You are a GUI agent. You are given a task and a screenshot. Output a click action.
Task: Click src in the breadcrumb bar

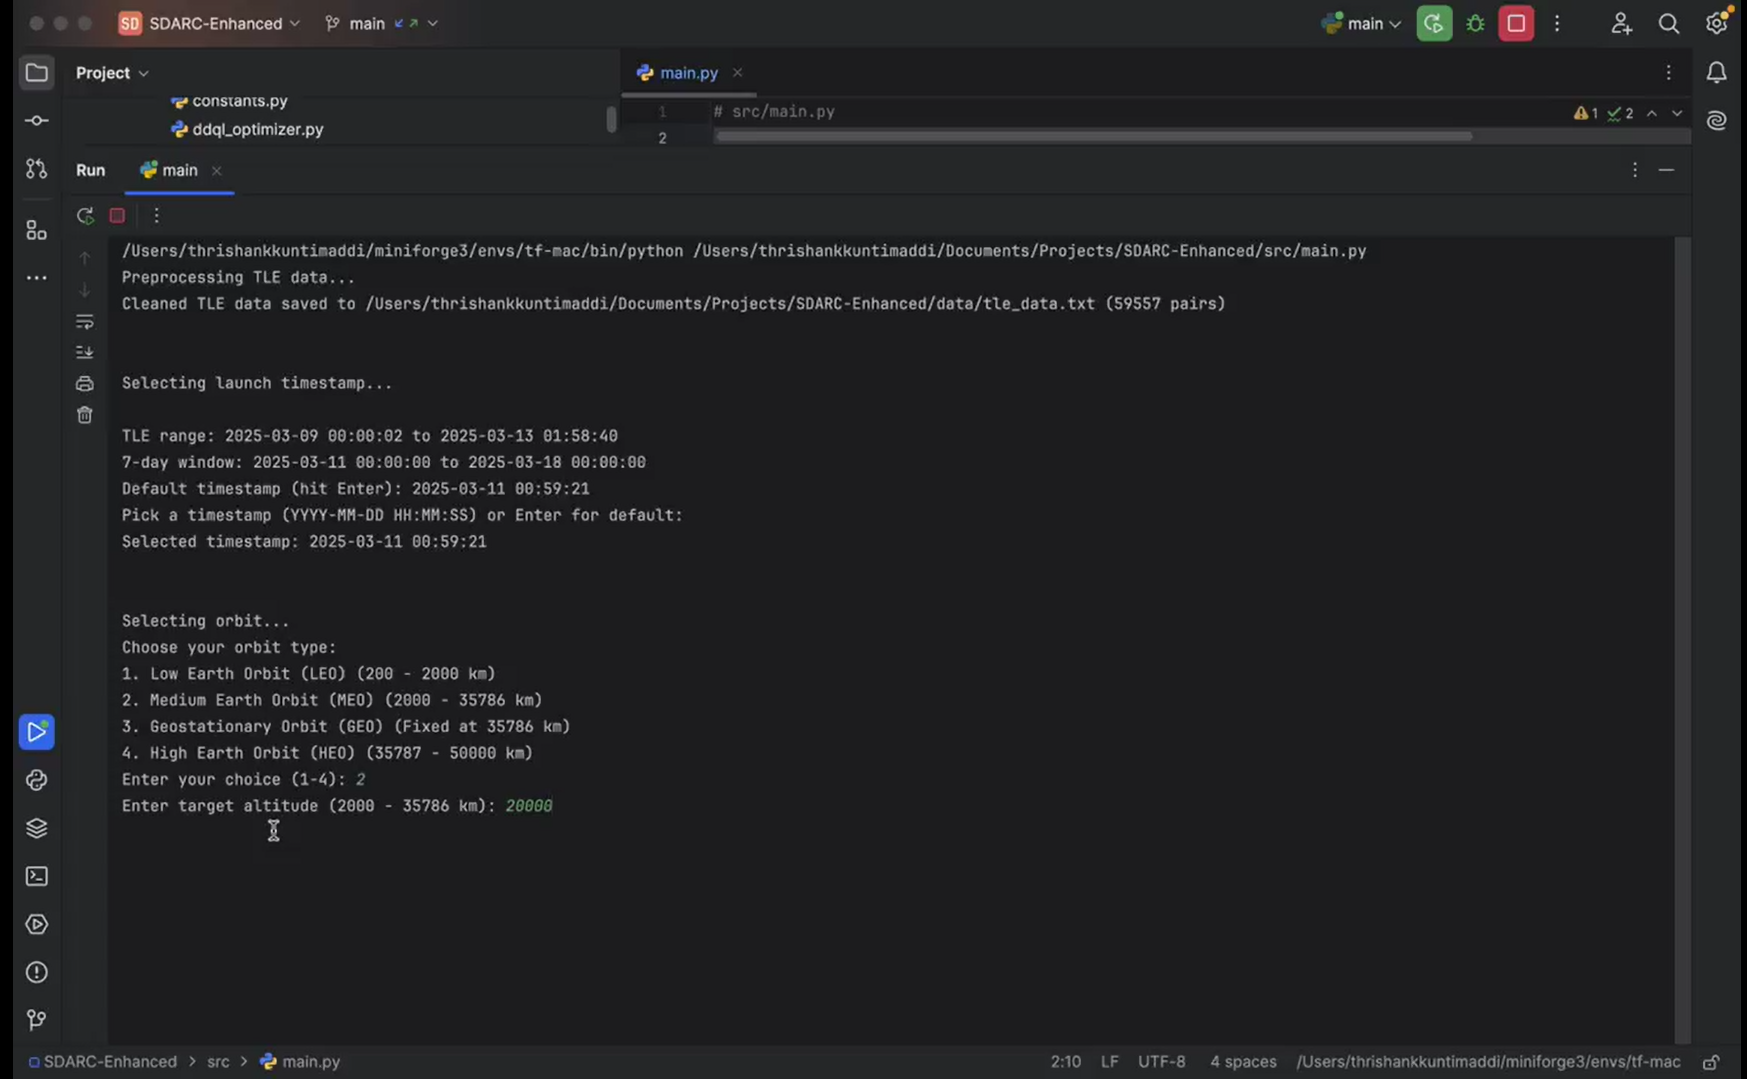218,1062
